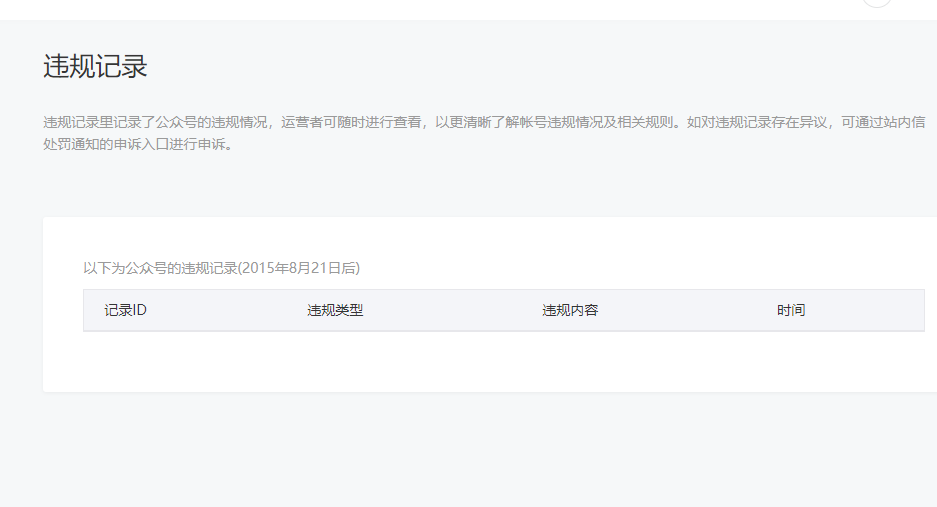Select the 时间 column header

point(791,310)
